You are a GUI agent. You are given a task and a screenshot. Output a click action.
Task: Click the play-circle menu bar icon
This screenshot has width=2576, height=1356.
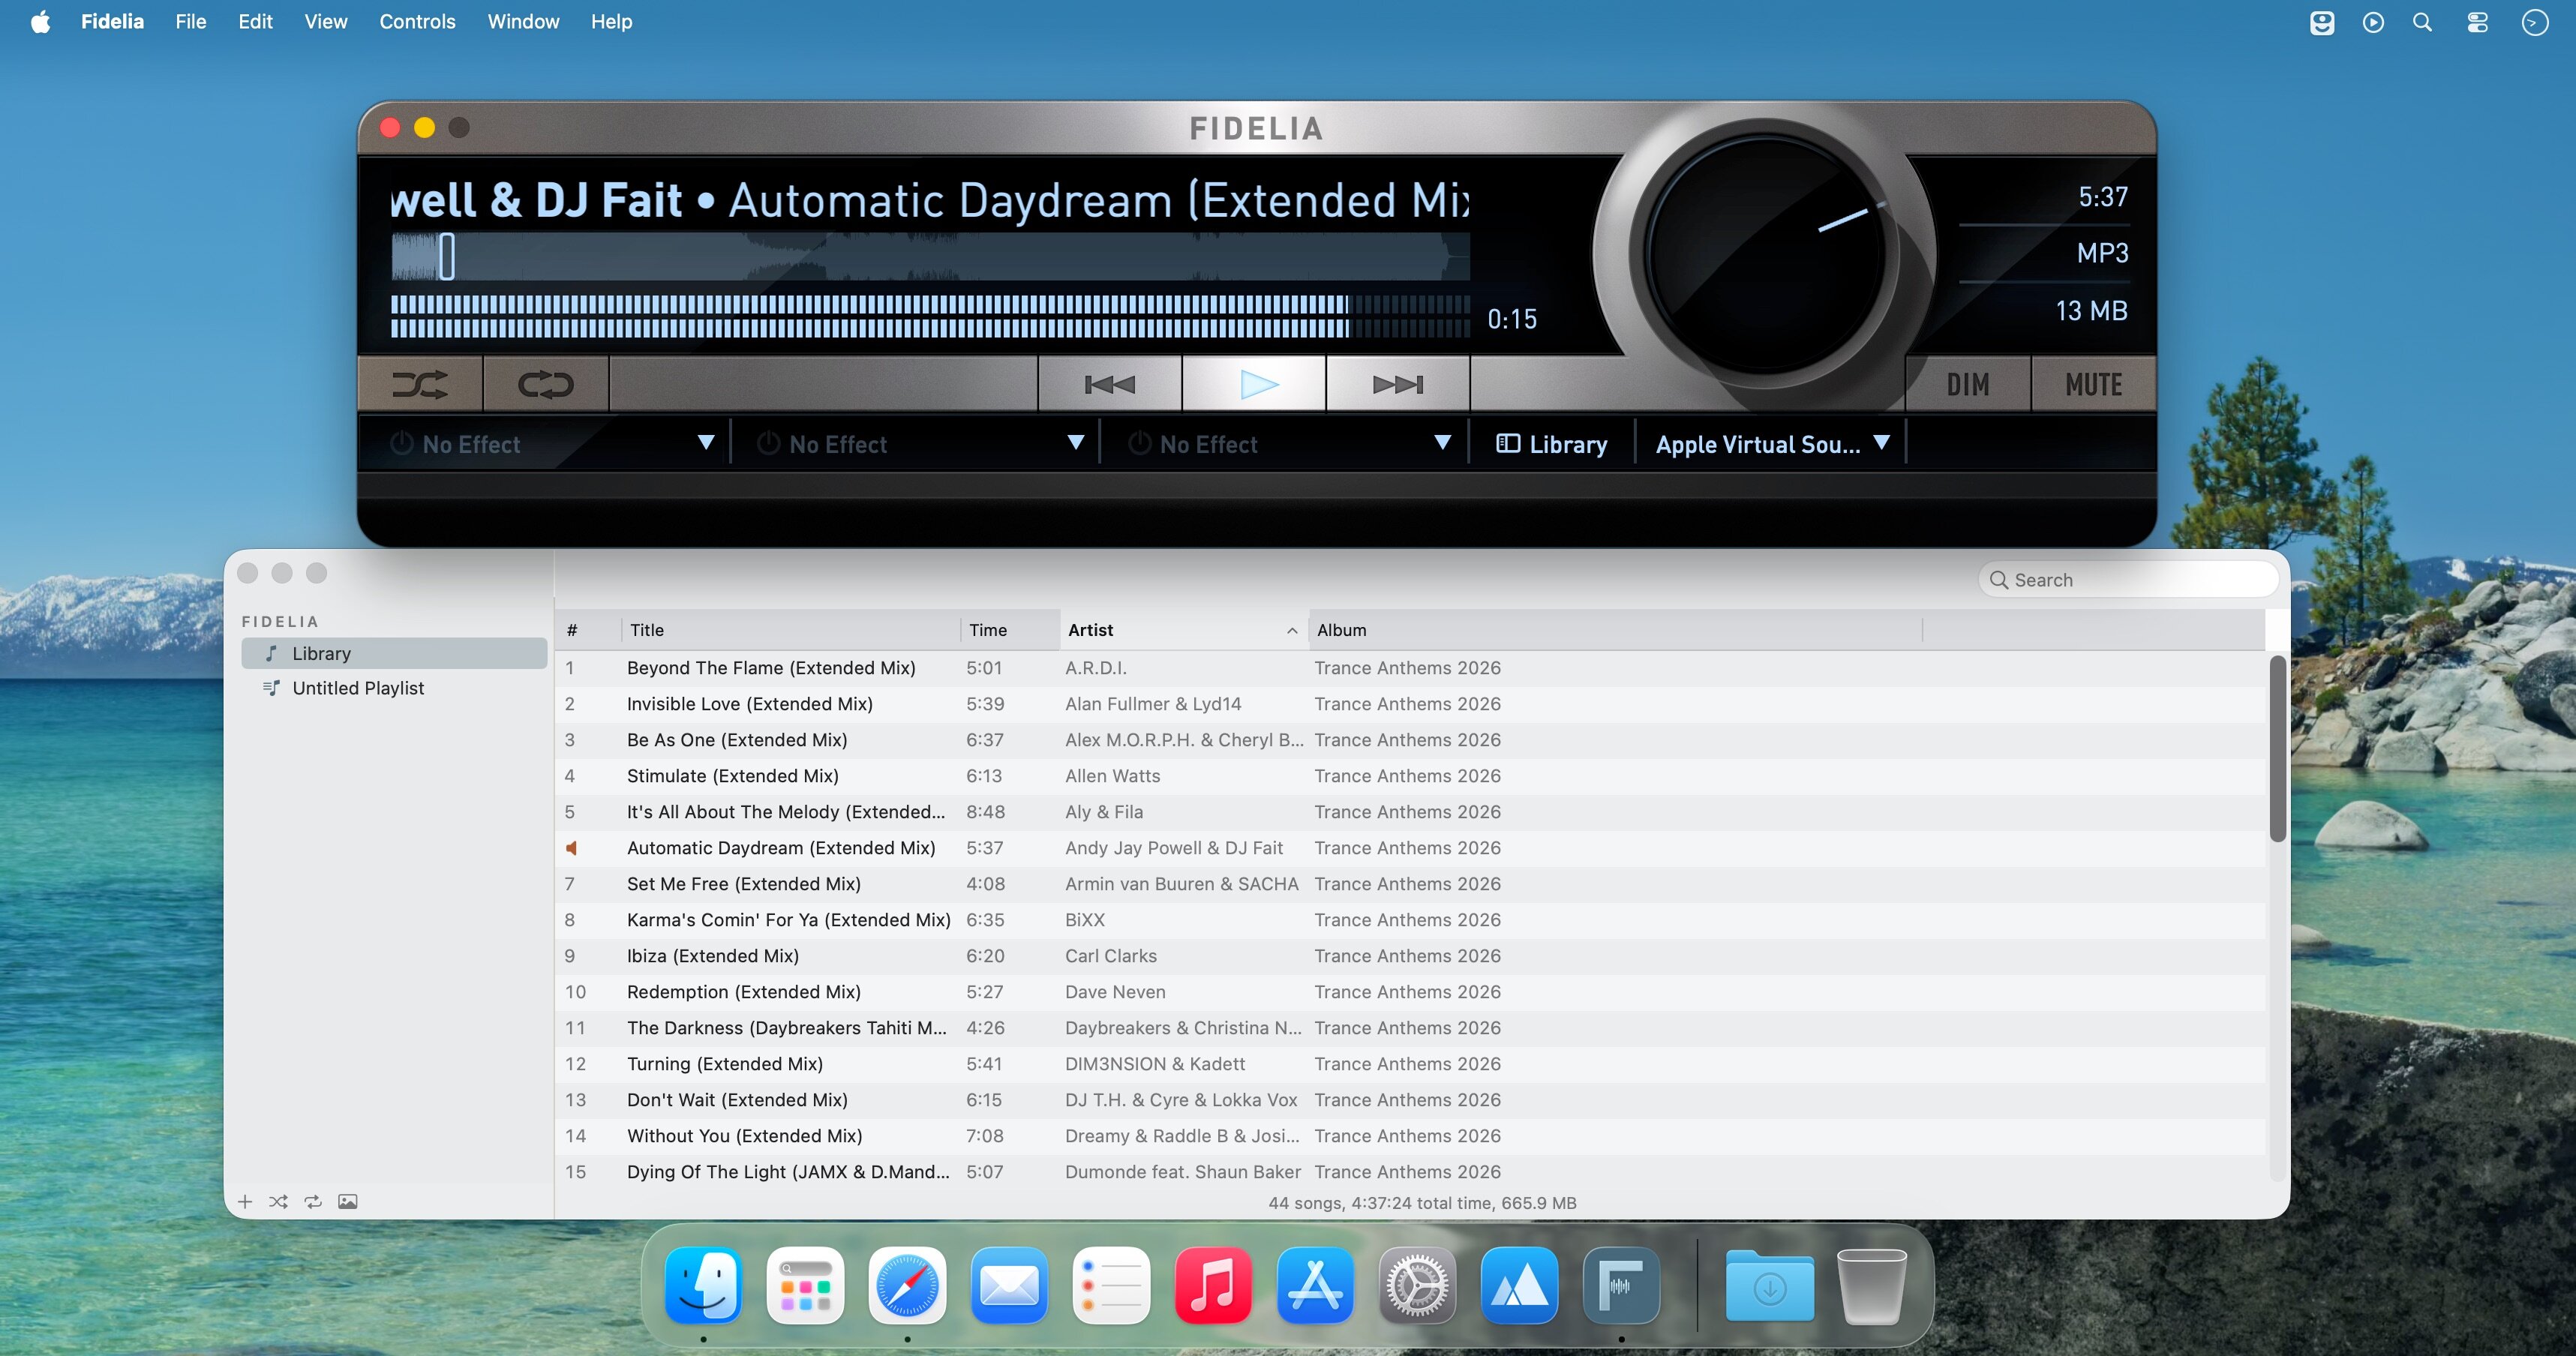[2373, 22]
